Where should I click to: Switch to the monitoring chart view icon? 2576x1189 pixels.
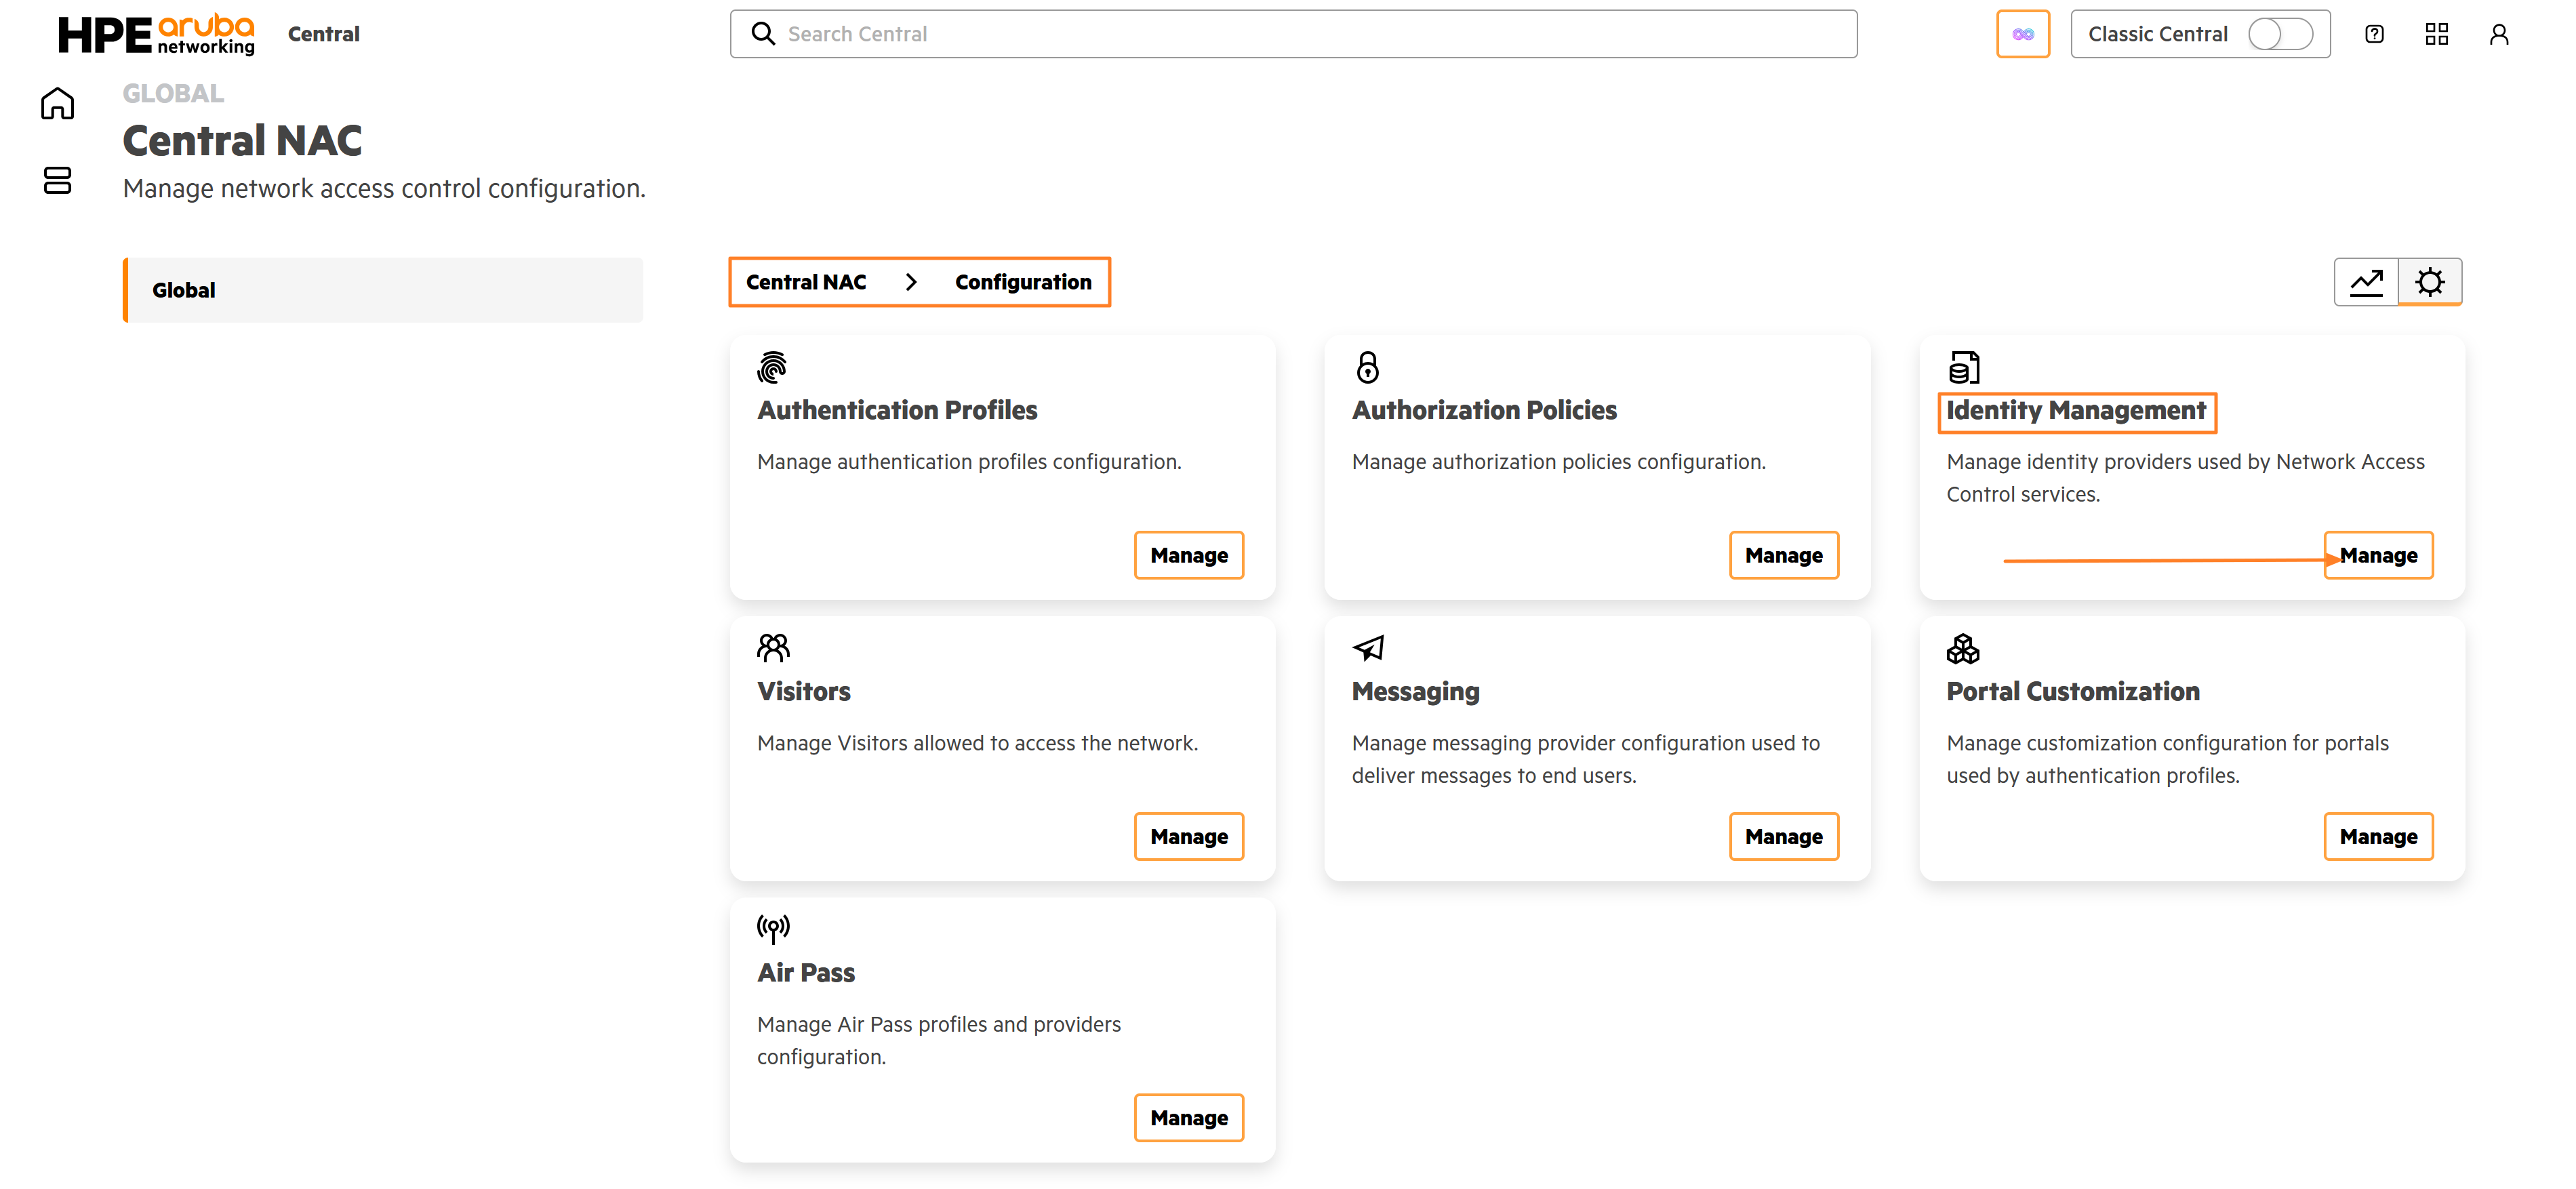pos(2366,282)
